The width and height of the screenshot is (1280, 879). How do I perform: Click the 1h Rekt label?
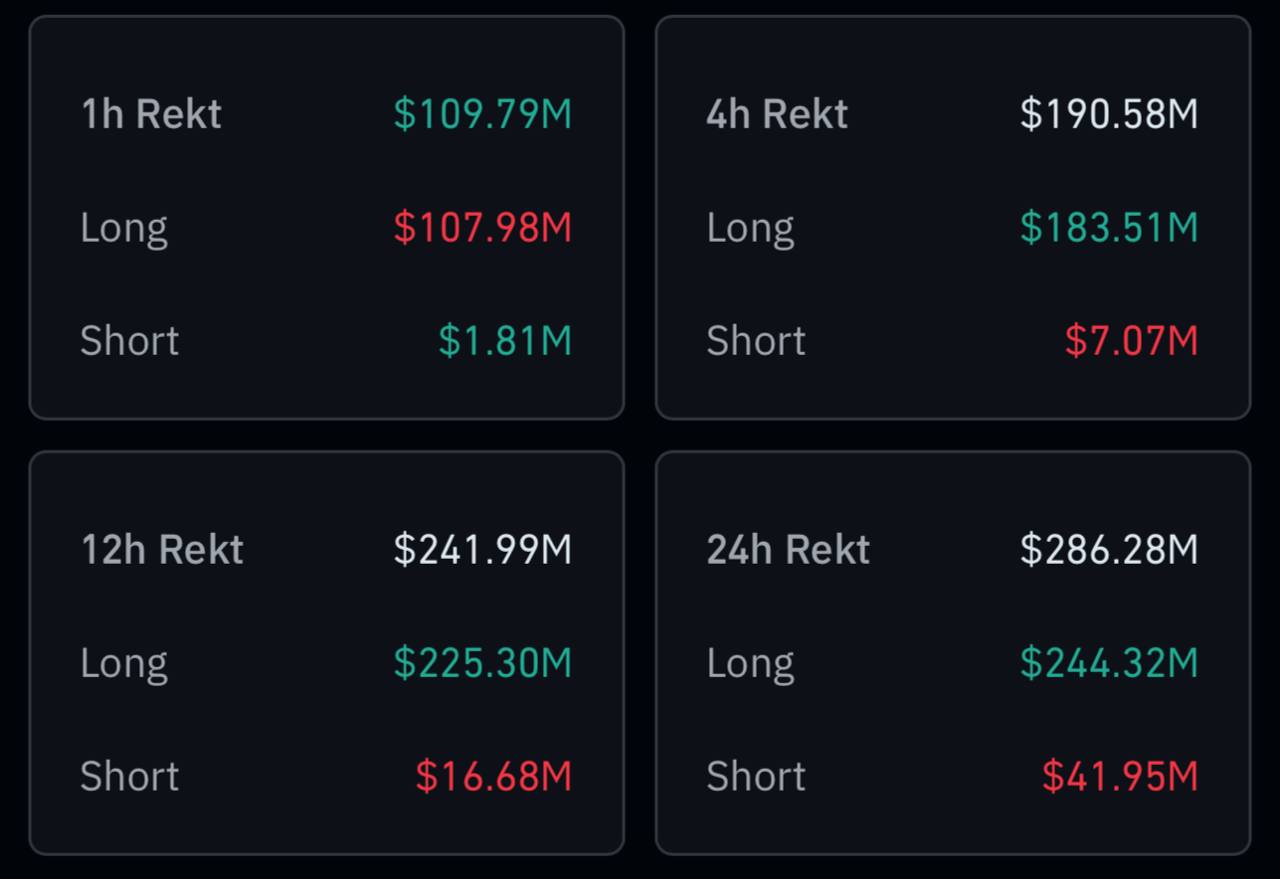point(151,114)
